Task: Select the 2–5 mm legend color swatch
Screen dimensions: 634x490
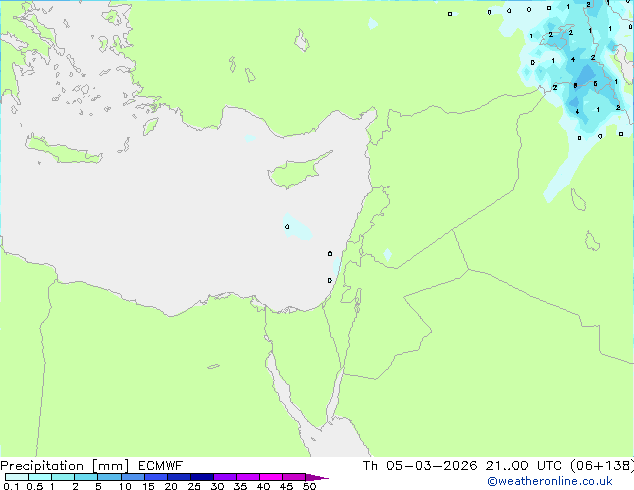Action: click(x=86, y=477)
